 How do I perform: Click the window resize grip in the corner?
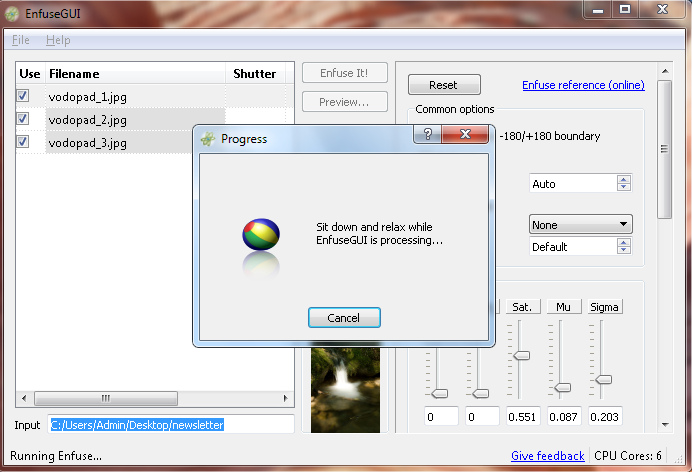678,459
